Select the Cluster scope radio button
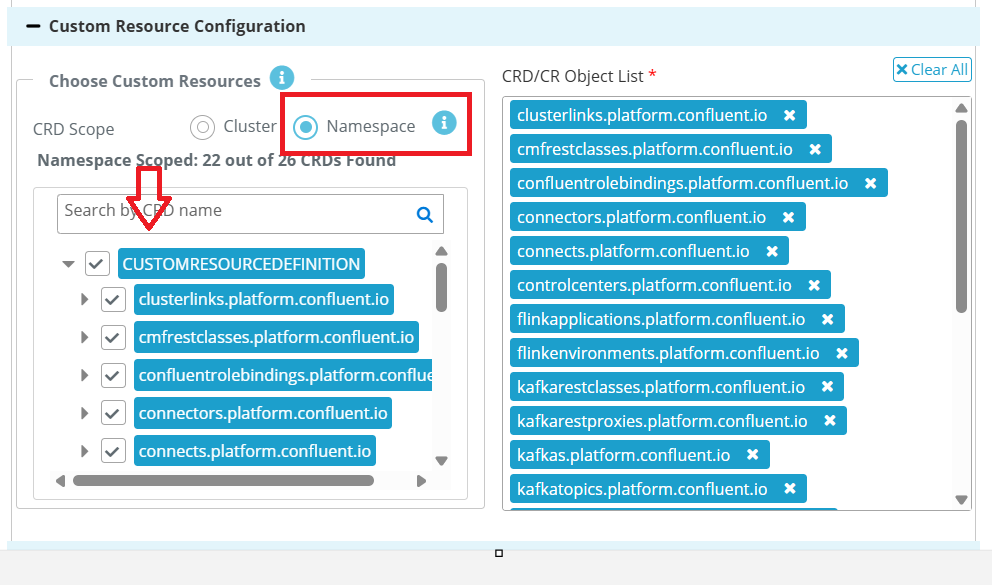The height and width of the screenshot is (585, 992). [202, 127]
